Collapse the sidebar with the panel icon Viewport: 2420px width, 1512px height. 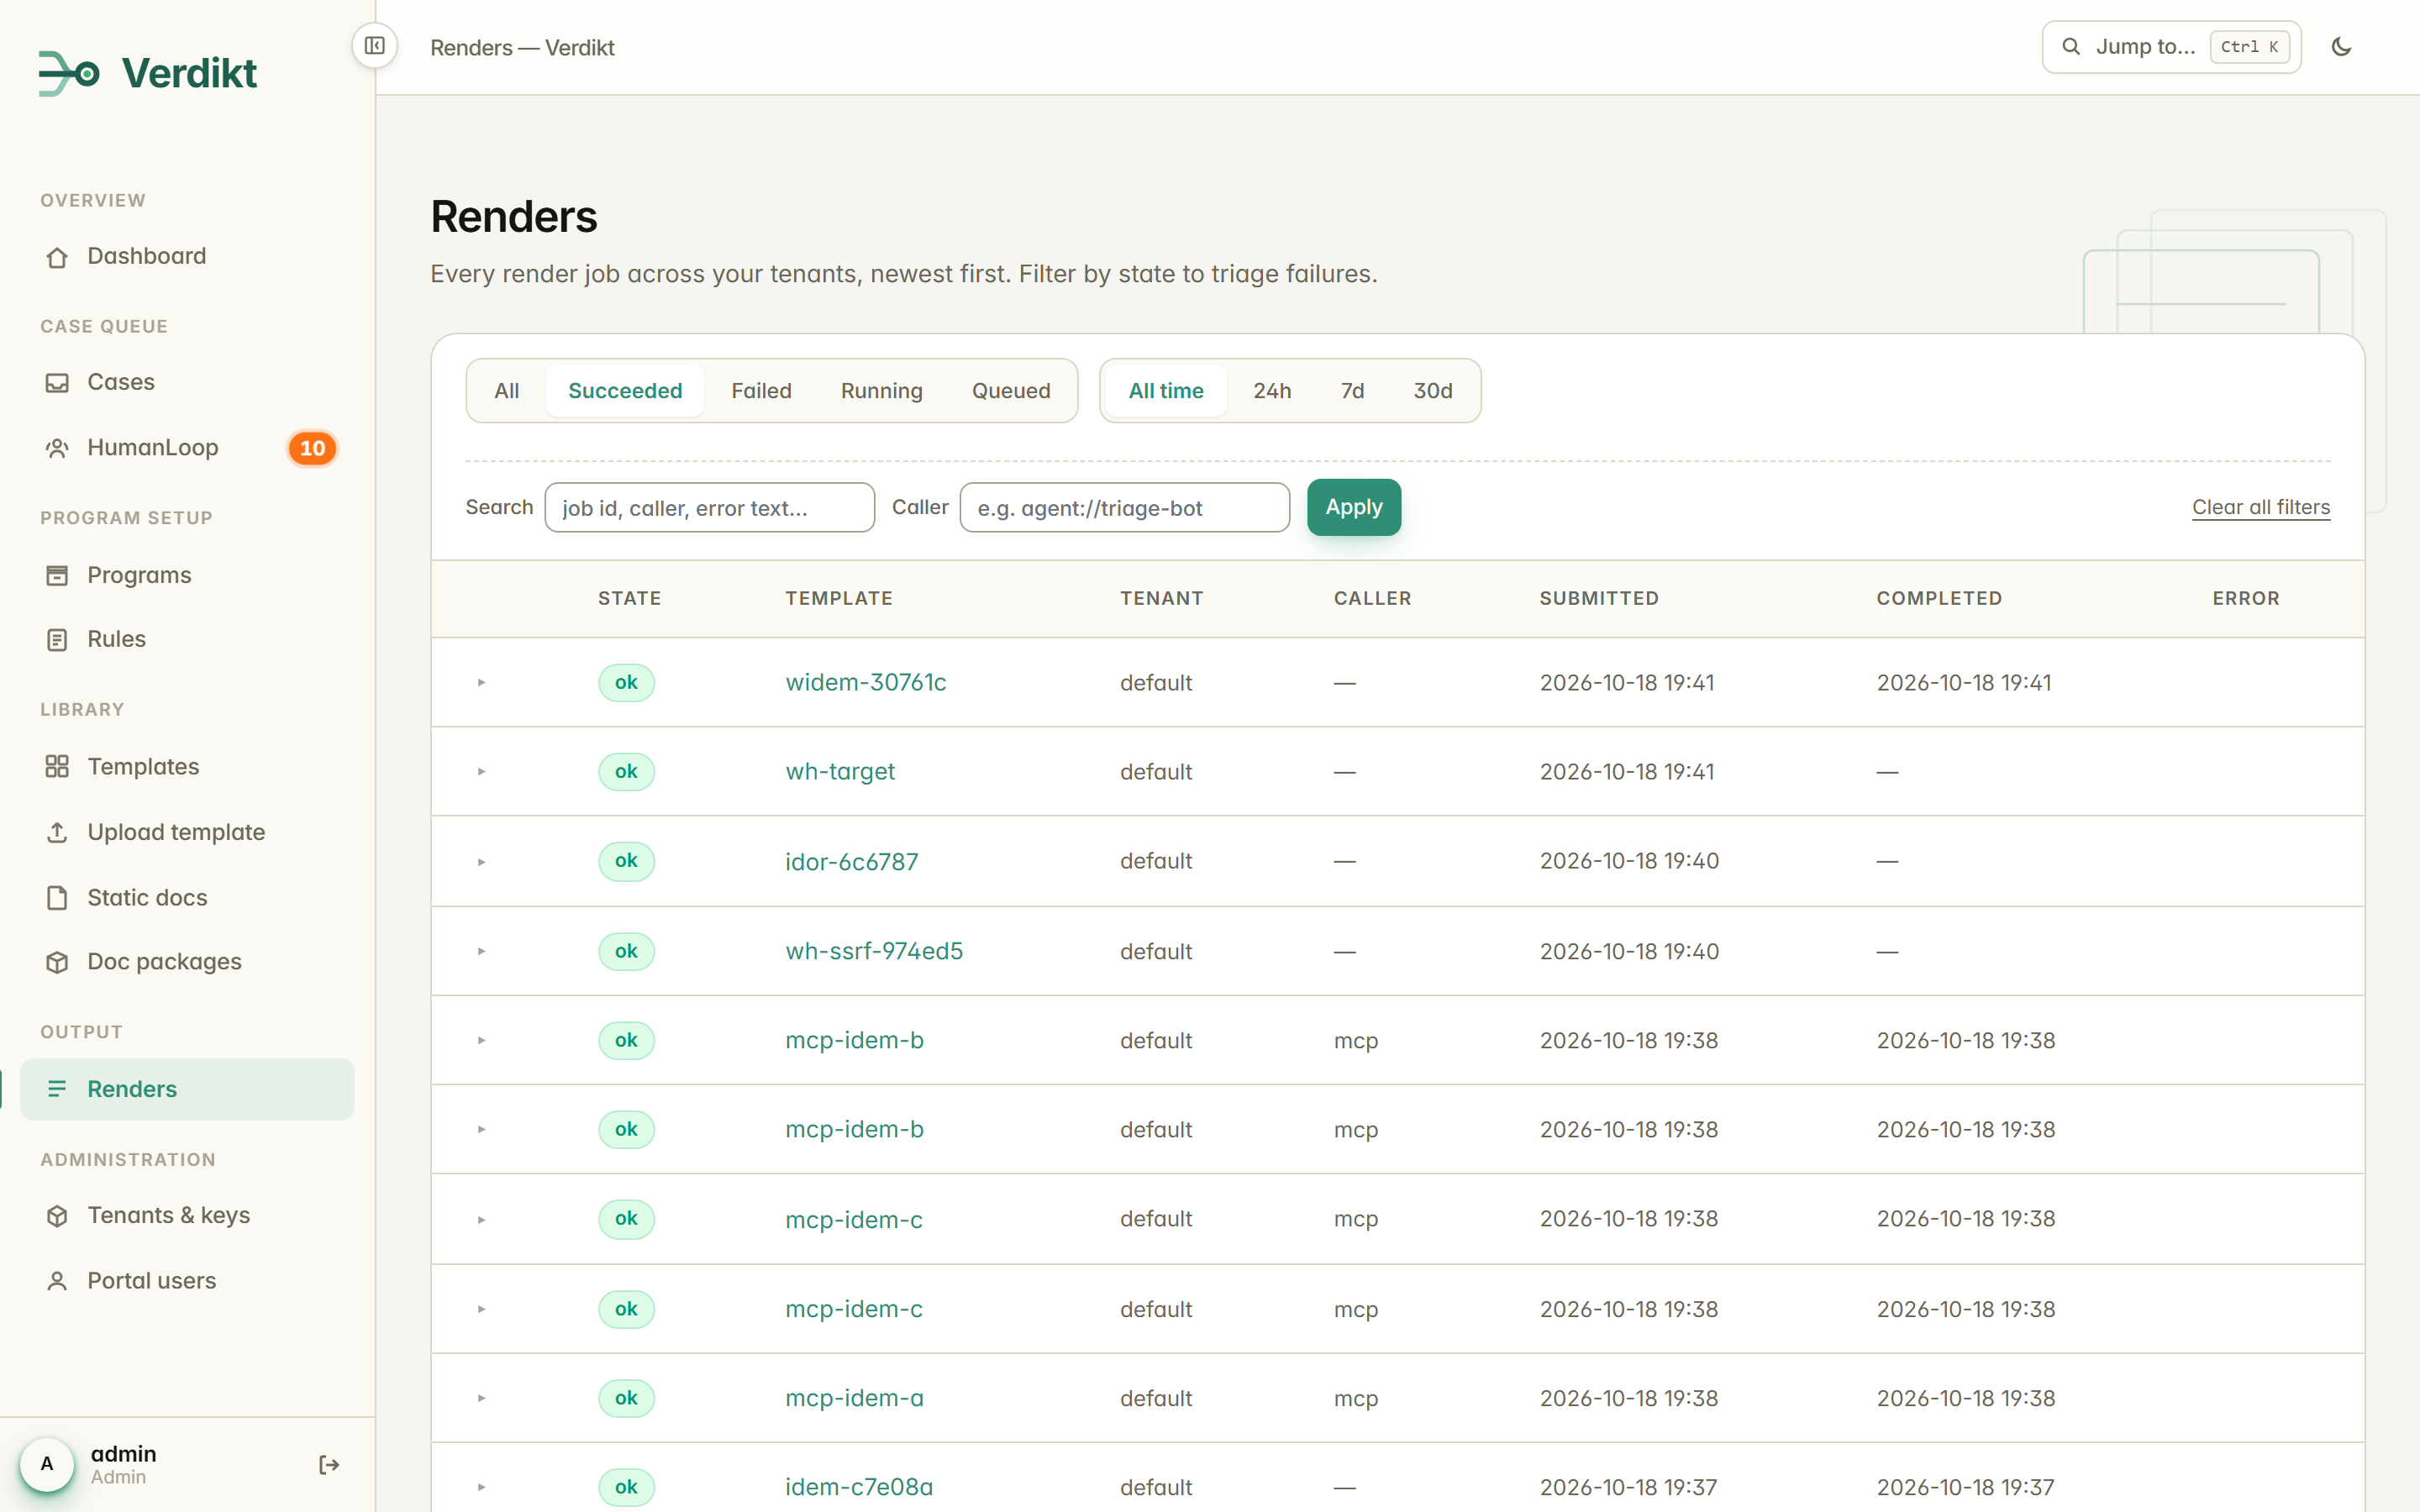[375, 46]
